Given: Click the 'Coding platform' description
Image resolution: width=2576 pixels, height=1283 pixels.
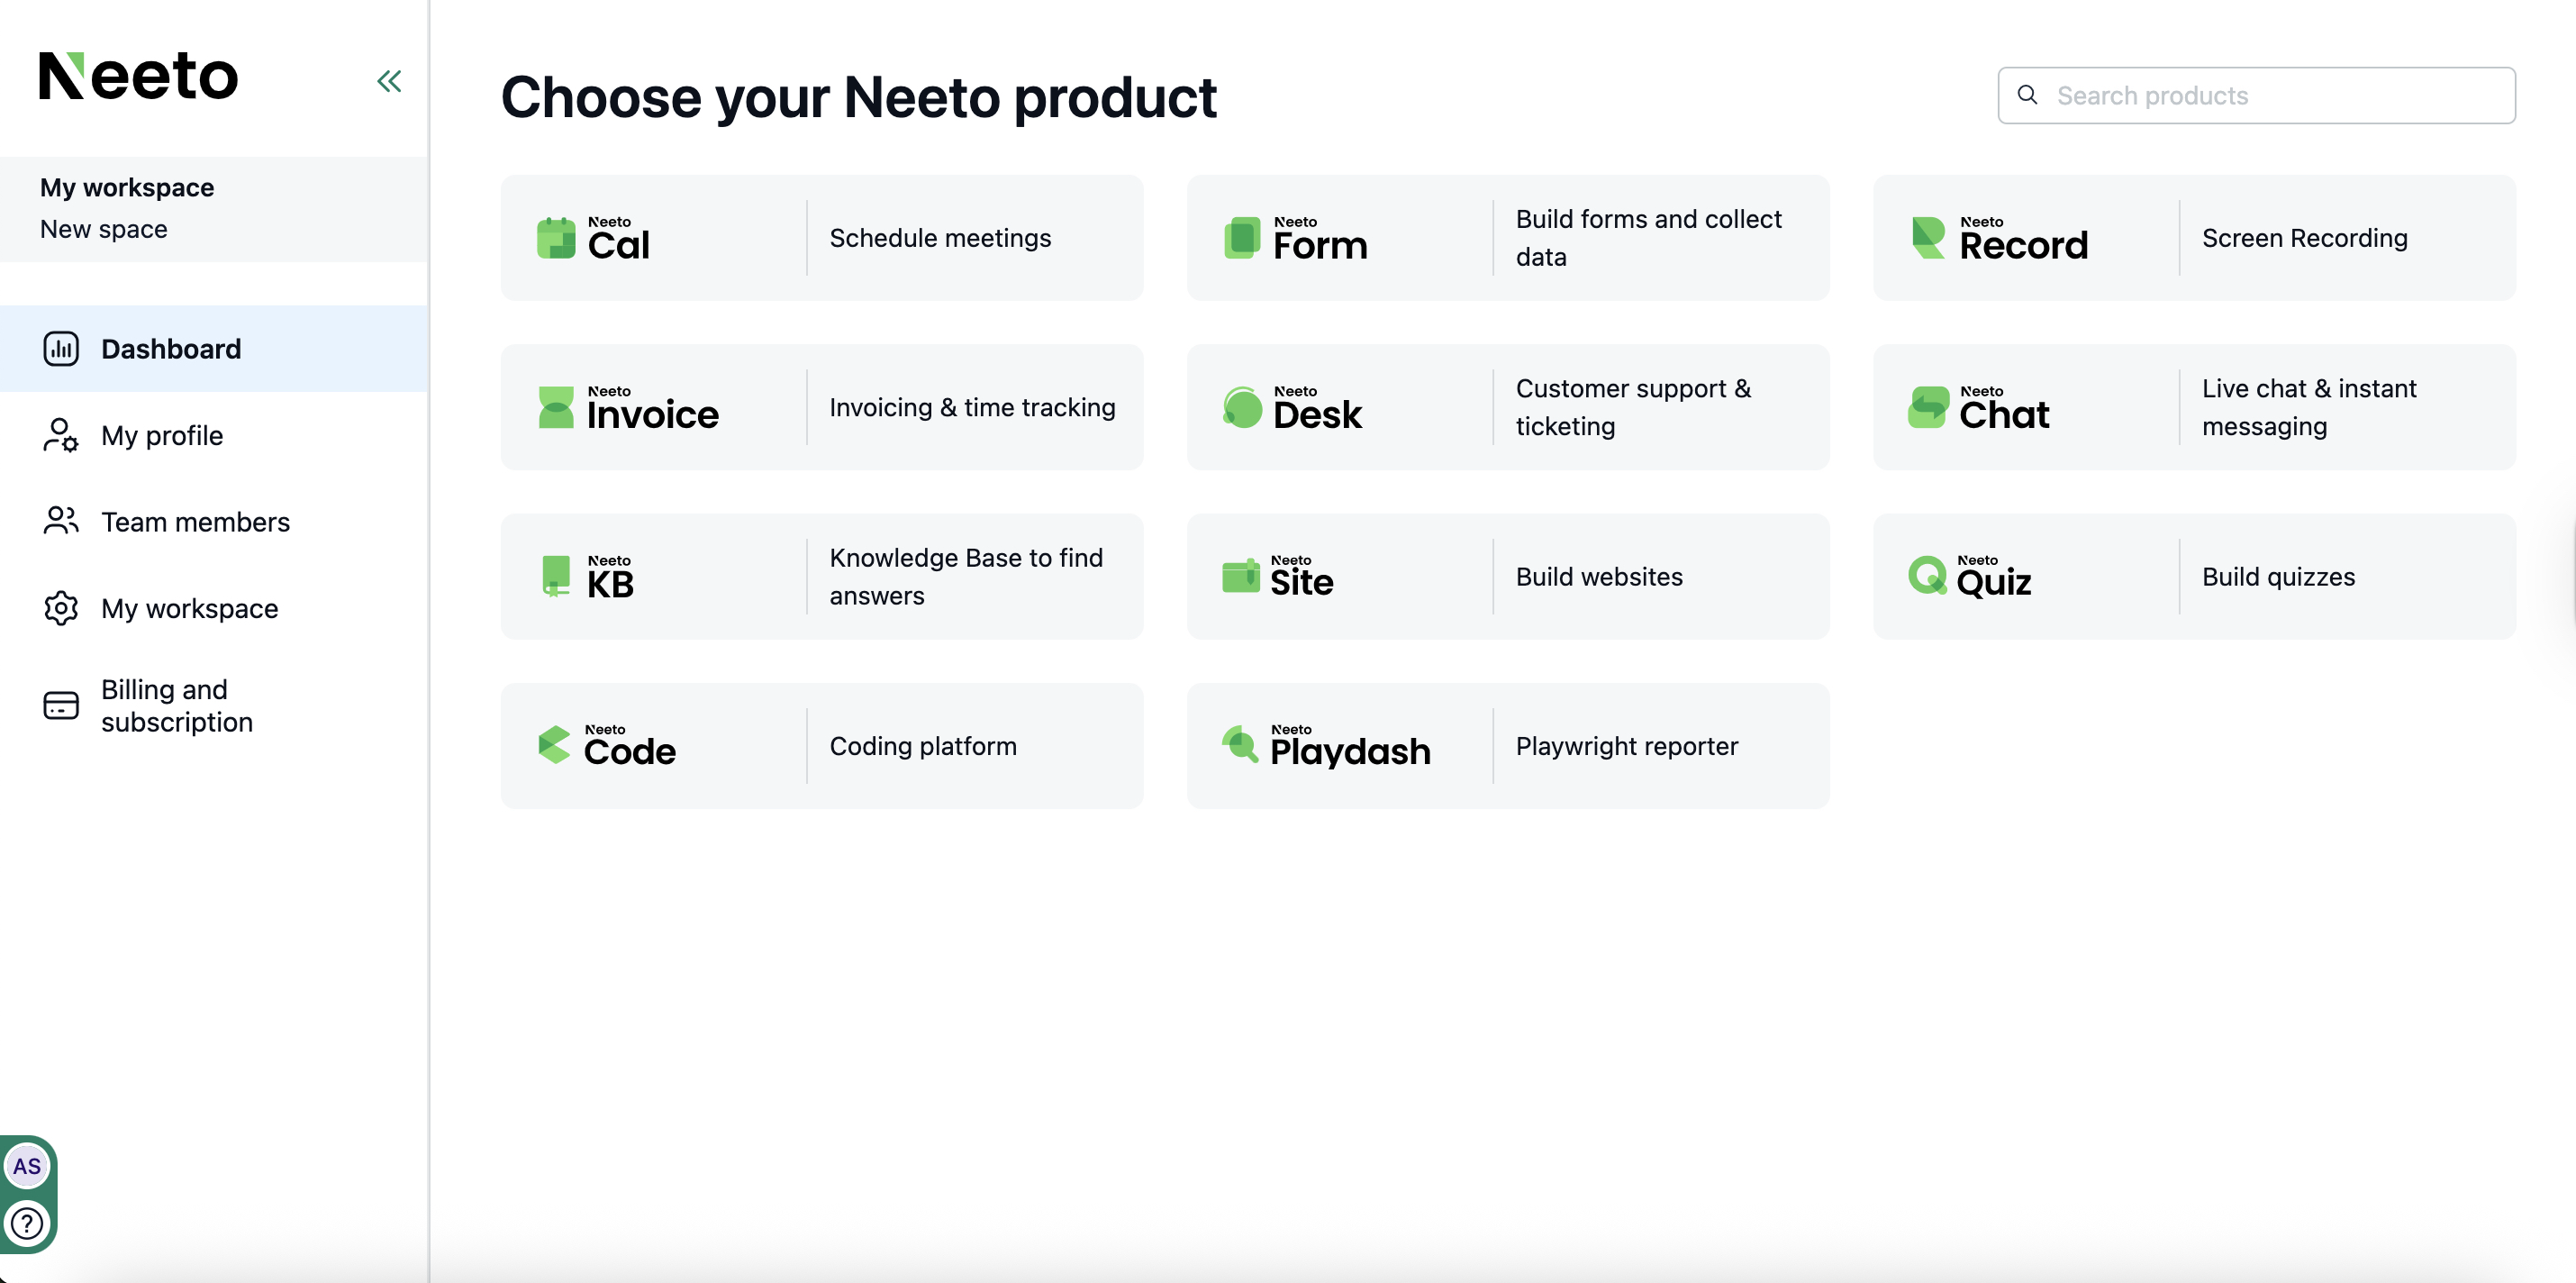Looking at the screenshot, I should pyautogui.click(x=923, y=746).
